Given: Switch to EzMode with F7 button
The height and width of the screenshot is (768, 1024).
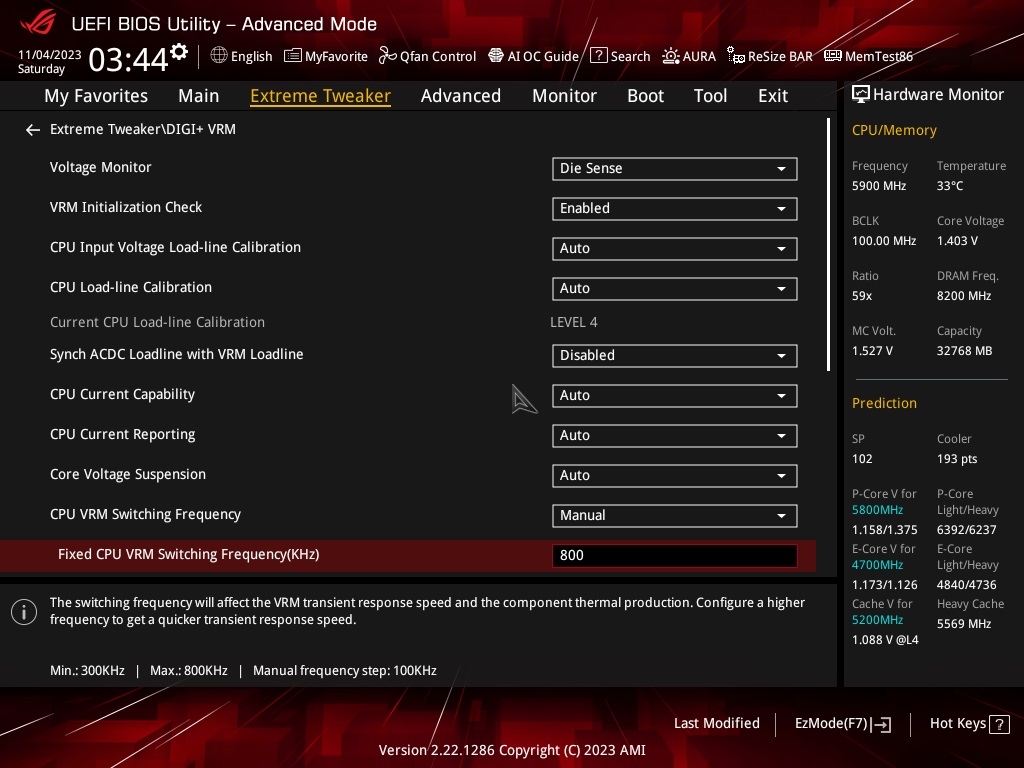Looking at the screenshot, I should click(x=842, y=723).
